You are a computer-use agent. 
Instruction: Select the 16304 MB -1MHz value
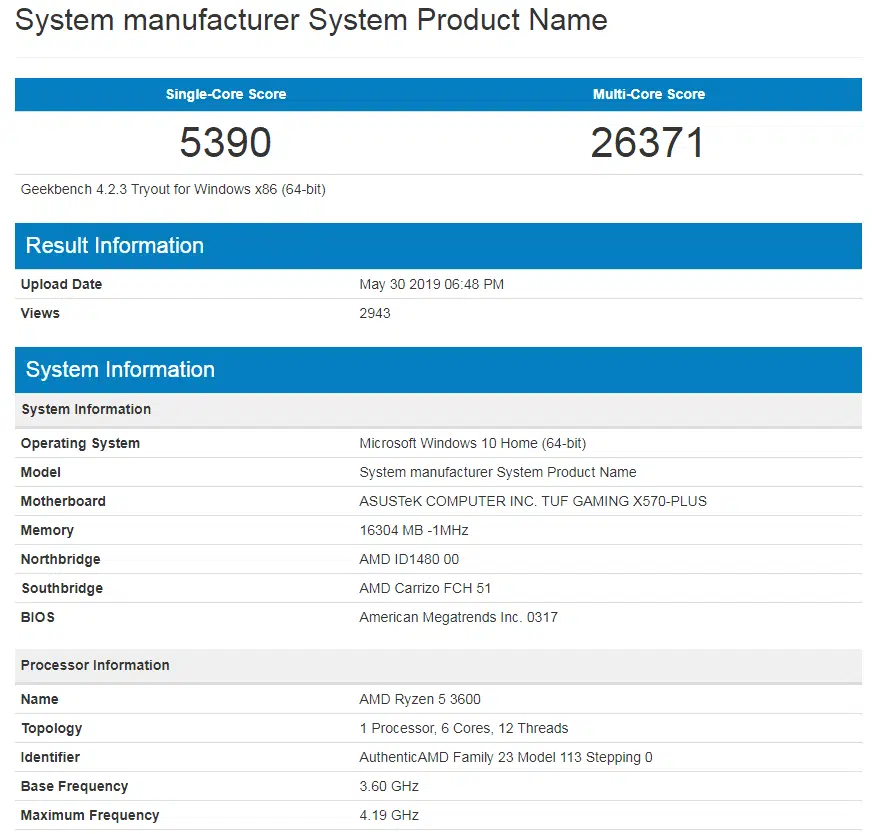(414, 530)
